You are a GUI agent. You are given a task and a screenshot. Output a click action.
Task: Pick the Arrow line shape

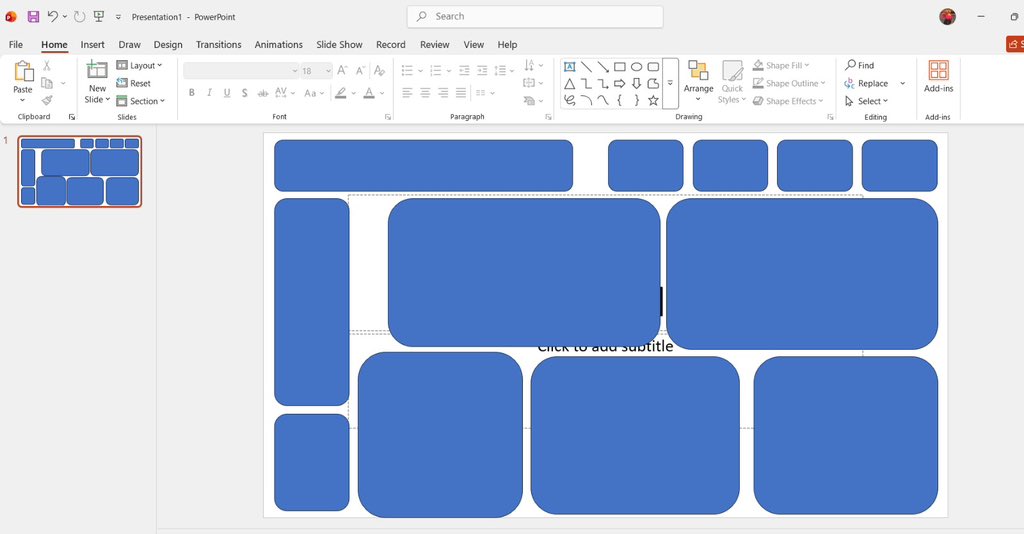coord(603,67)
